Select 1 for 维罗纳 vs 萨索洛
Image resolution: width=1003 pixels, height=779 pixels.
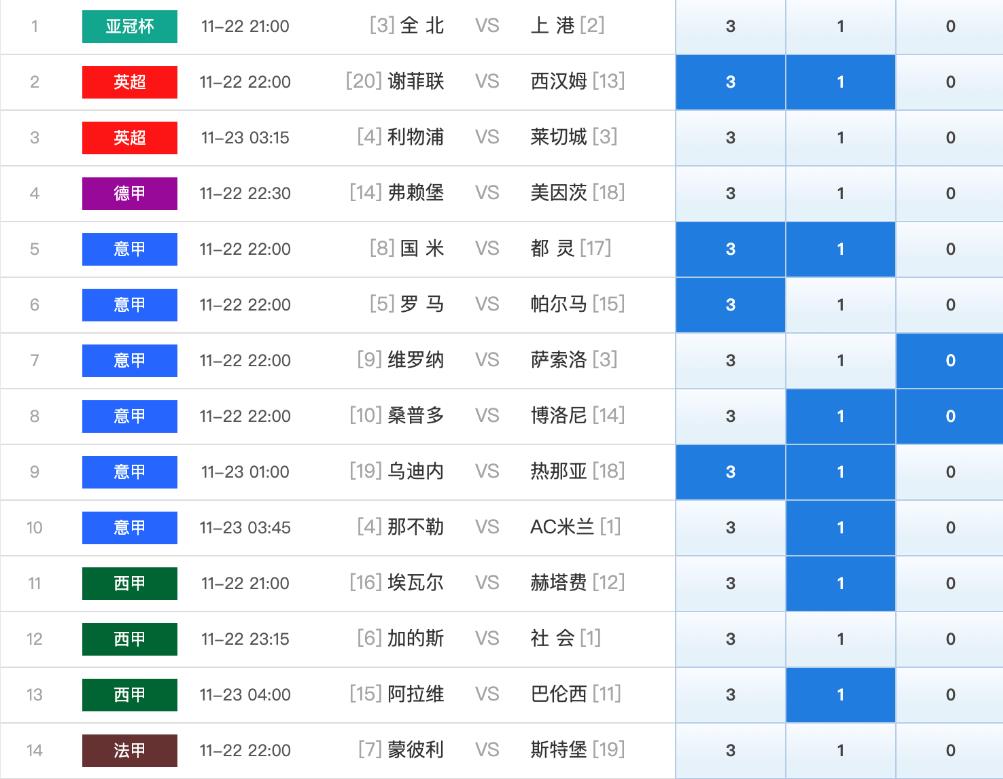(841, 360)
